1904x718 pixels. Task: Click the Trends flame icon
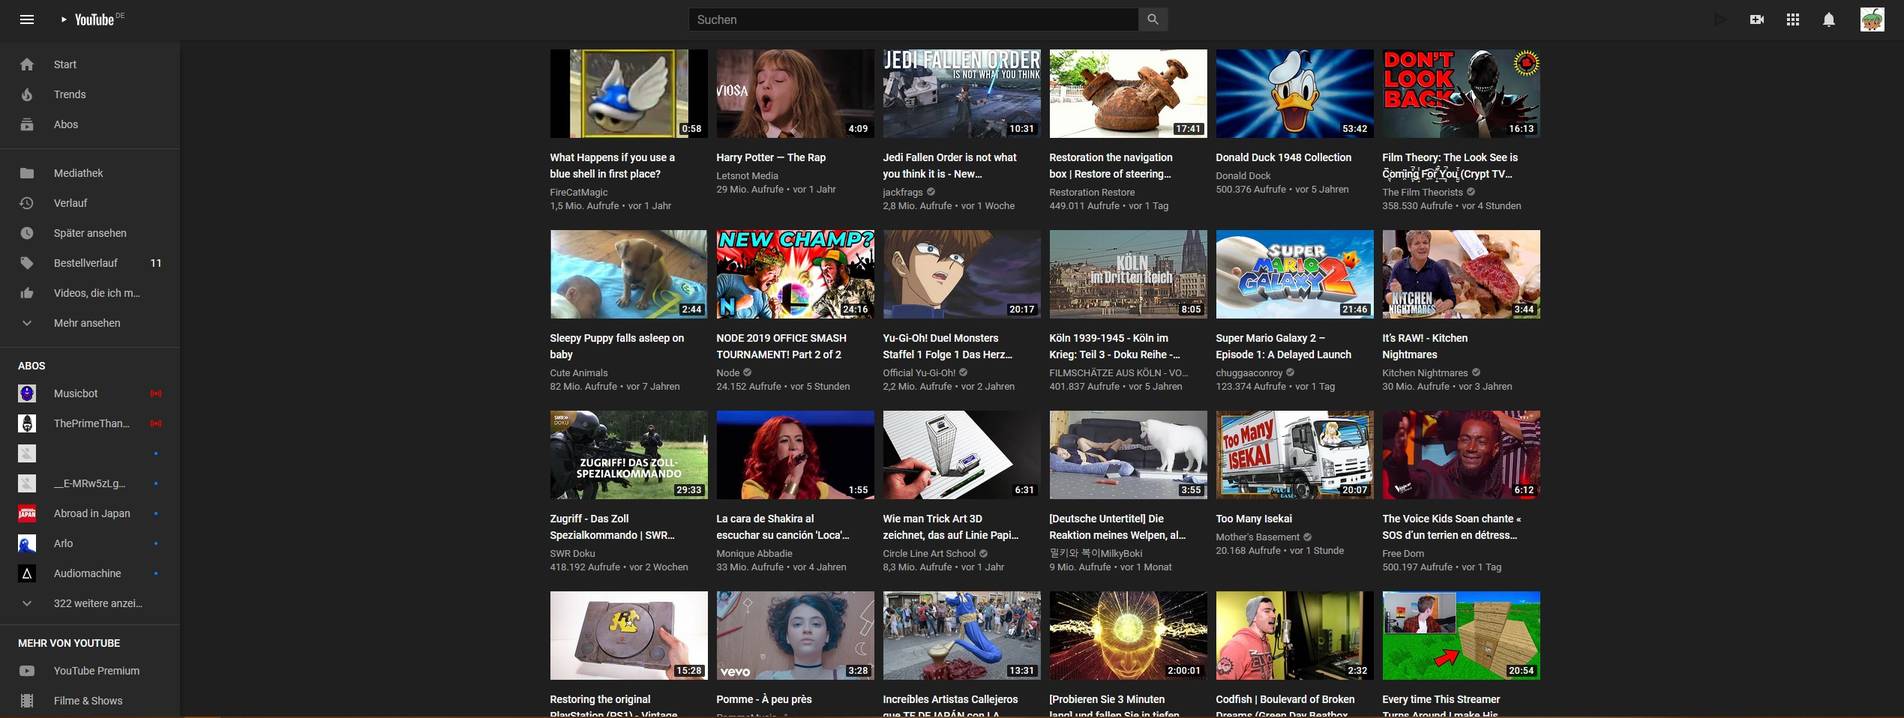[x=27, y=94]
